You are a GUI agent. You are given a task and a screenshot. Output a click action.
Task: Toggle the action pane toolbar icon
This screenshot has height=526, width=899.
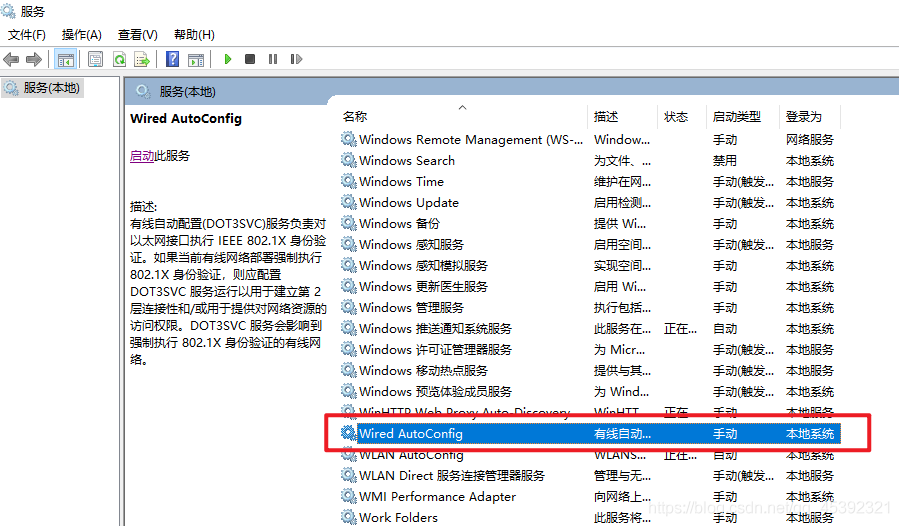[x=196, y=59]
